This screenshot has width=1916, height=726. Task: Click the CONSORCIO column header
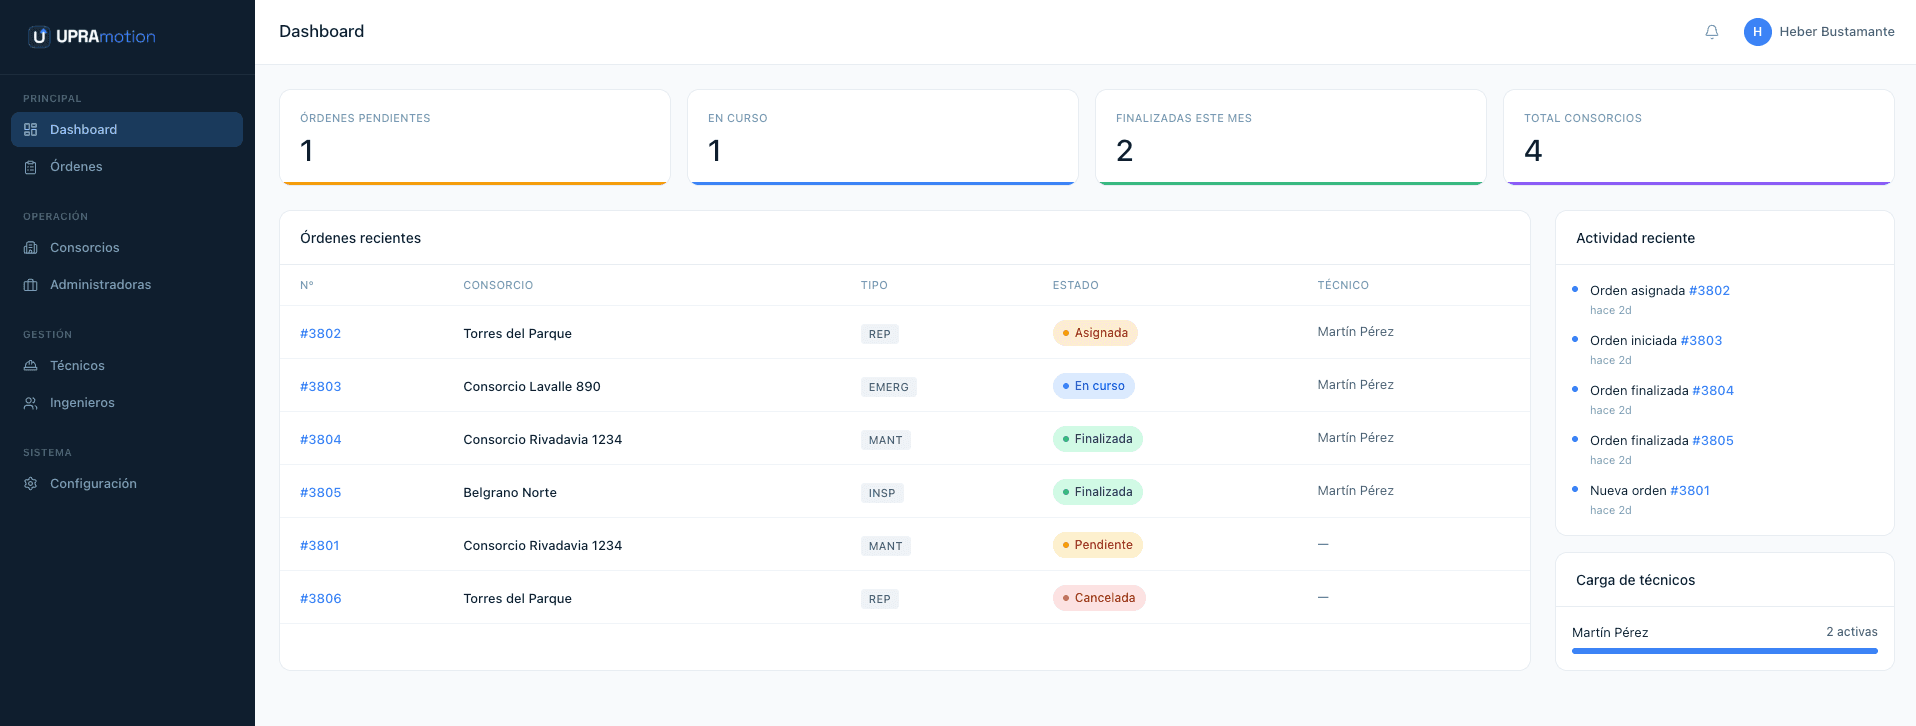coord(498,286)
